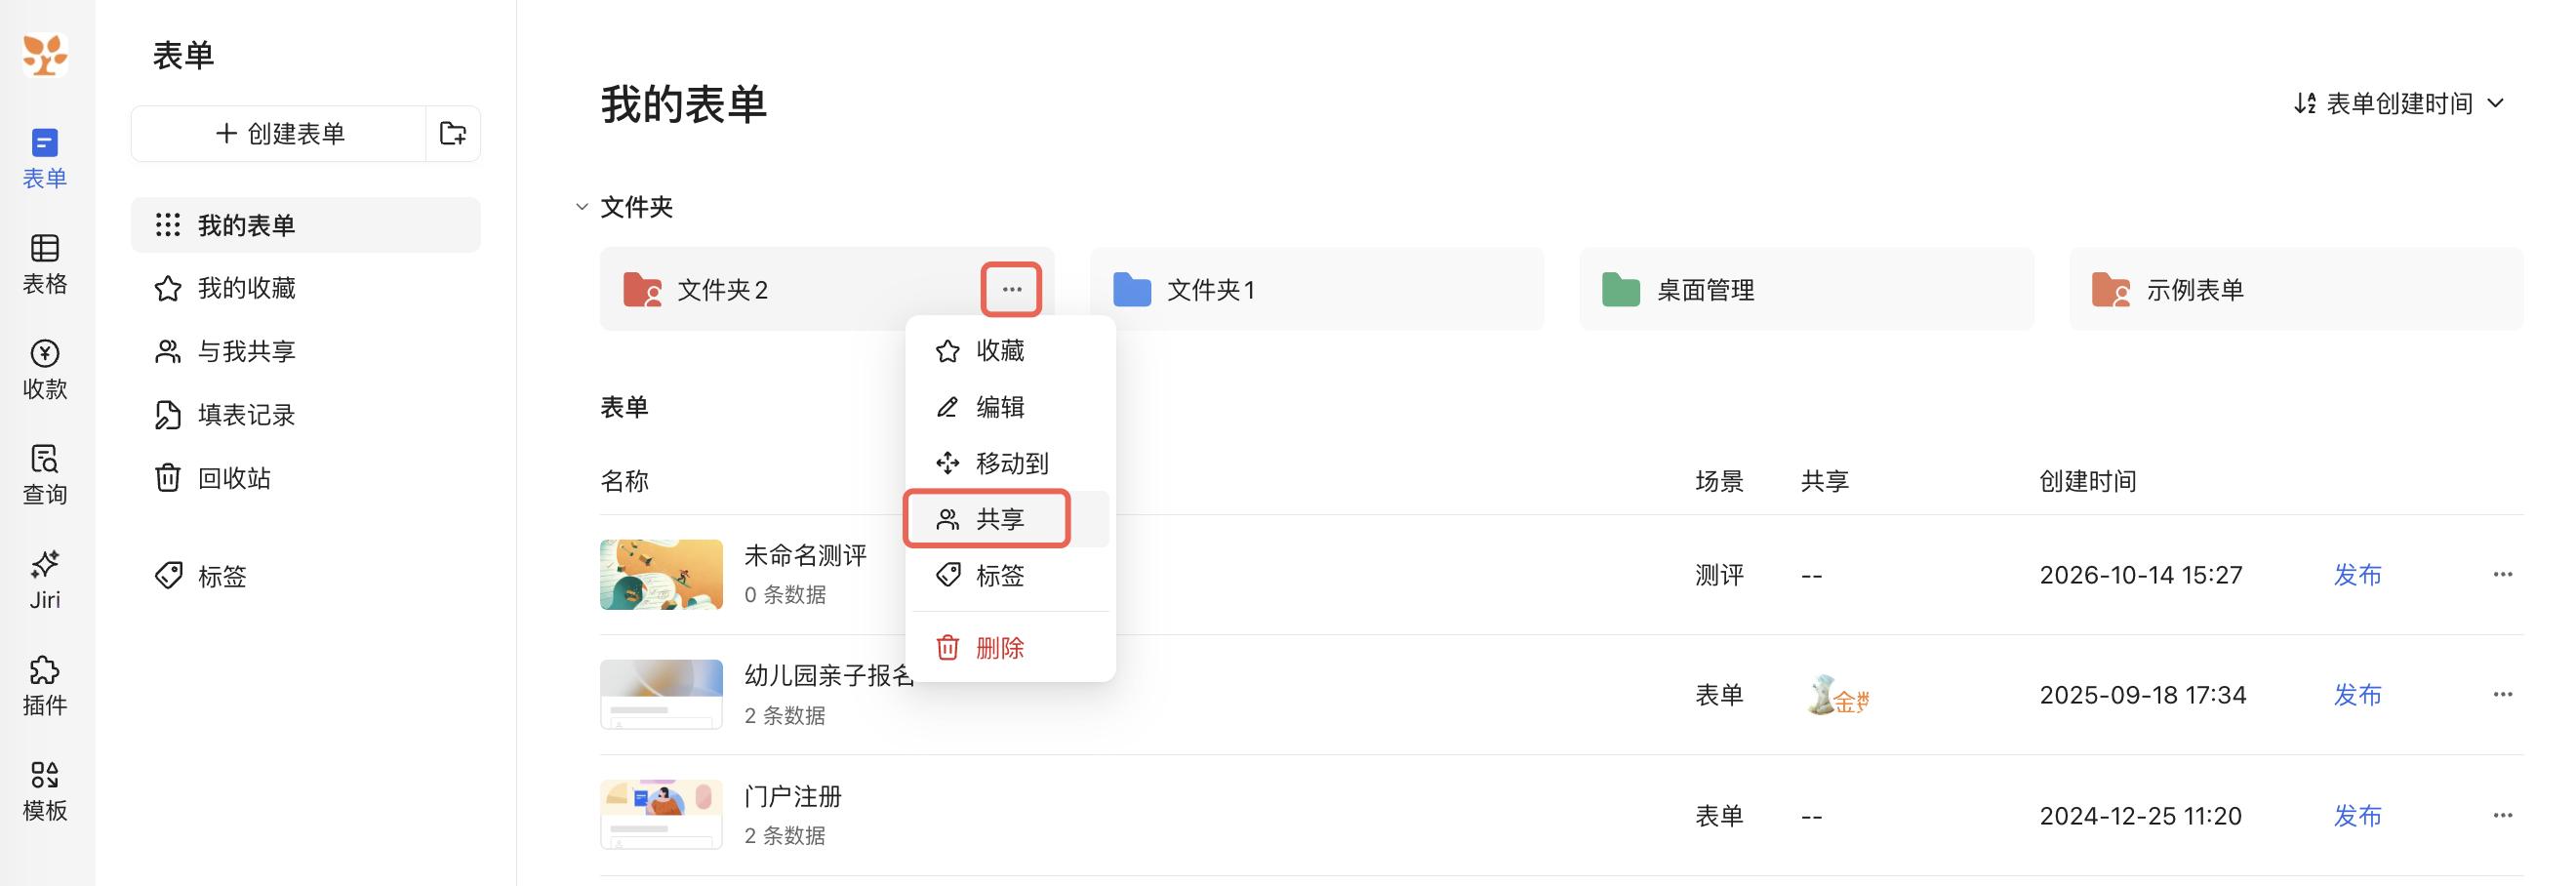Choose 收藏 in the context menu

click(x=1010, y=351)
